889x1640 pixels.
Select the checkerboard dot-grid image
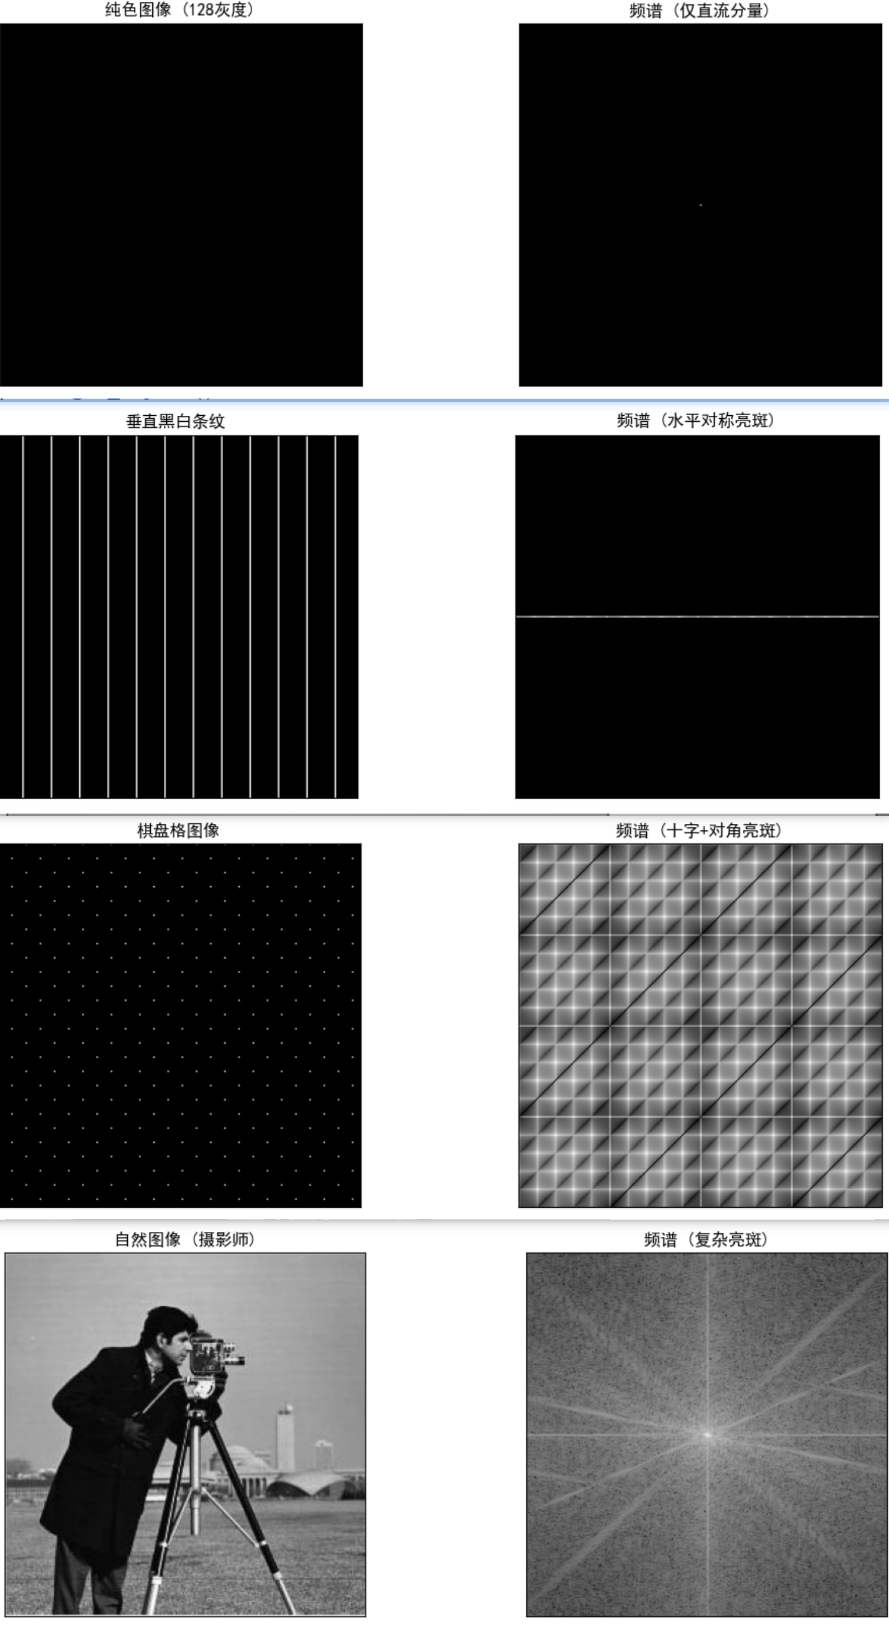pos(180,1025)
